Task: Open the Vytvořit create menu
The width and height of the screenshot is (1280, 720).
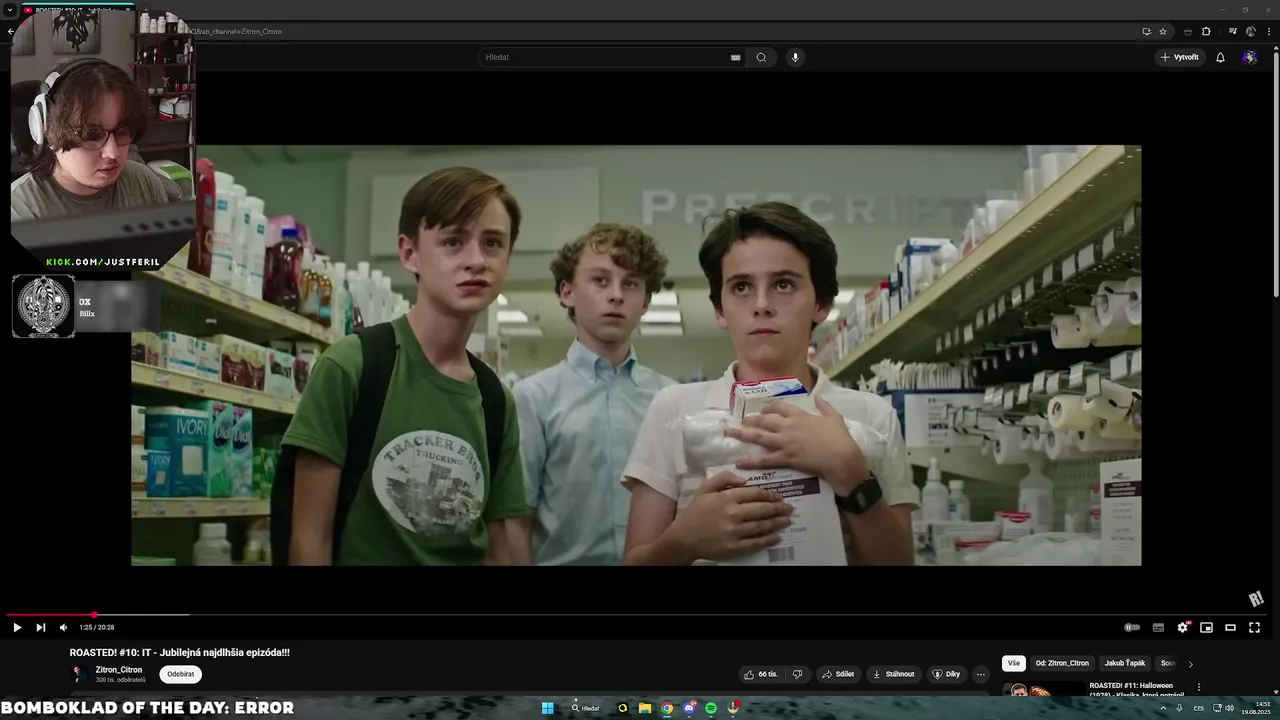Action: [1179, 57]
